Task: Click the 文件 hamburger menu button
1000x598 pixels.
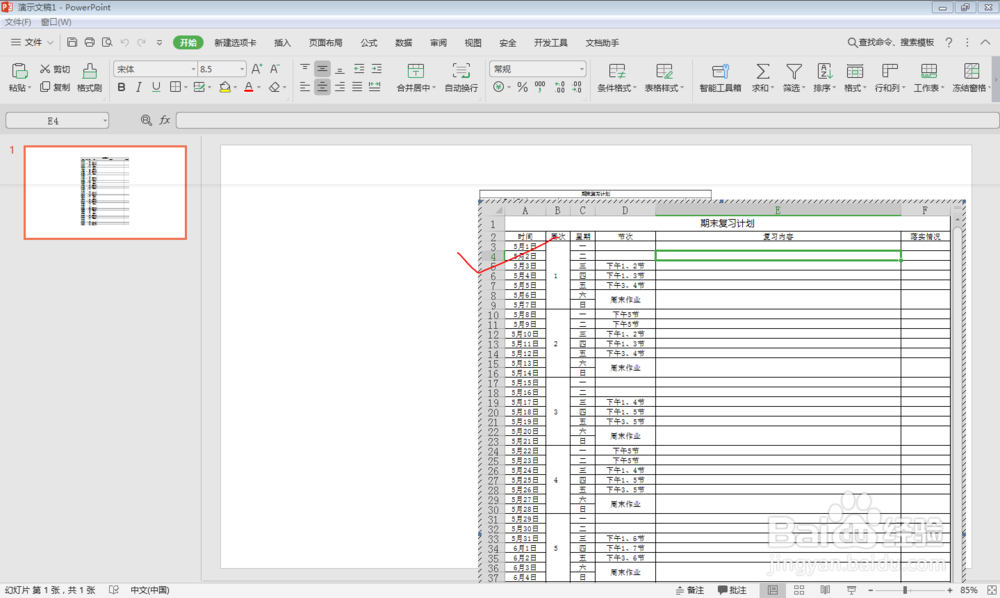Action: (x=32, y=43)
